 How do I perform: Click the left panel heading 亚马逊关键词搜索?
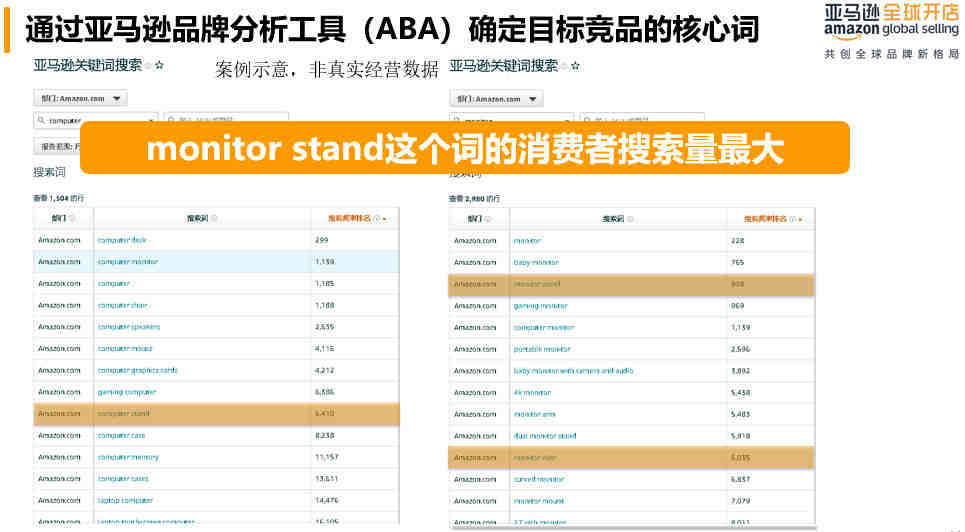87,65
